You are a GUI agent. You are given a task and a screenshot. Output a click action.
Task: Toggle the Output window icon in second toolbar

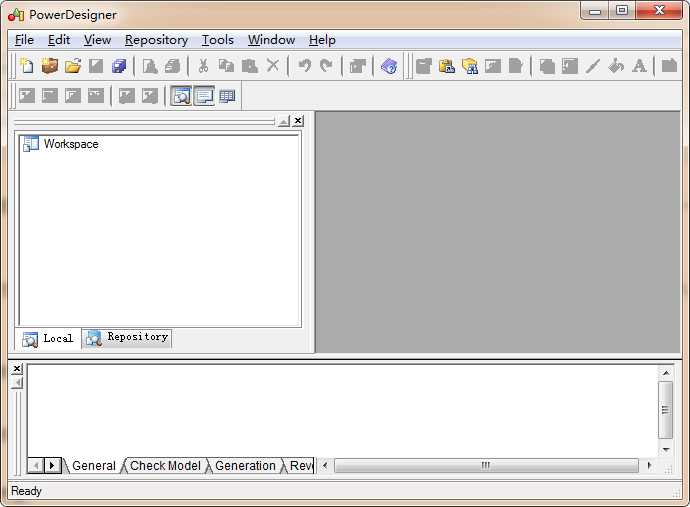pyautogui.click(x=204, y=96)
